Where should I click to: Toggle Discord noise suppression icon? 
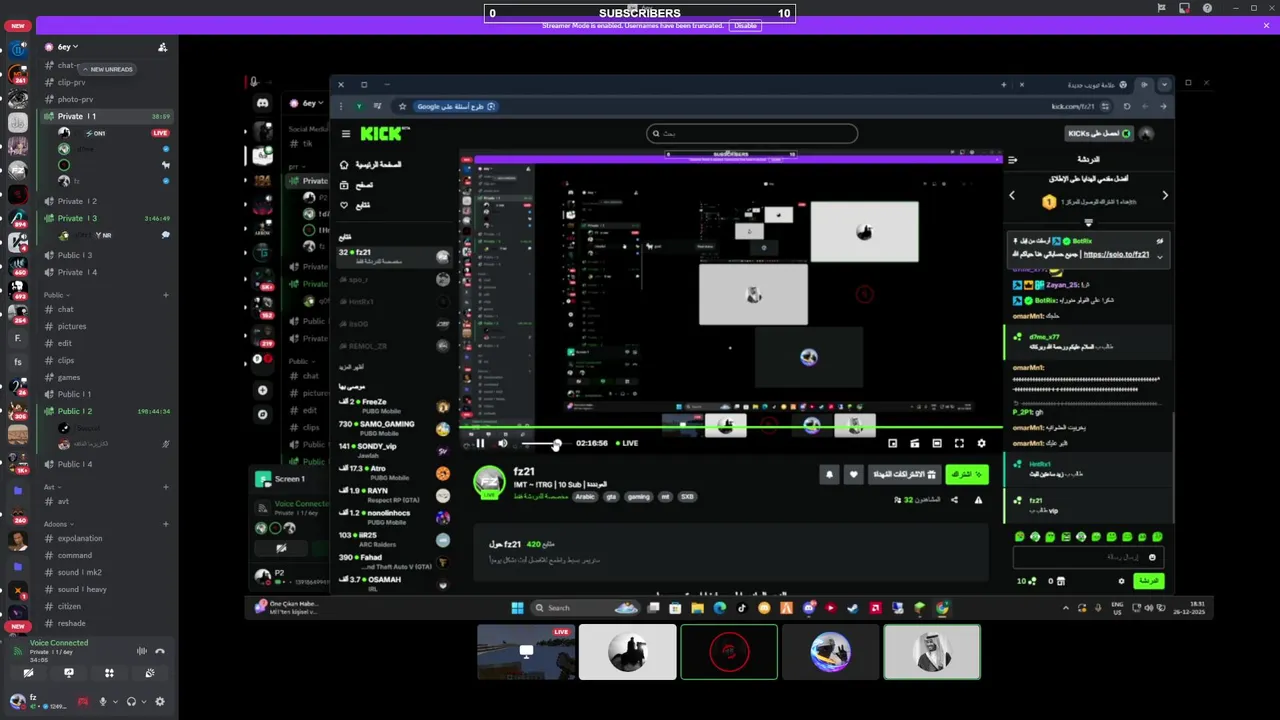point(141,651)
